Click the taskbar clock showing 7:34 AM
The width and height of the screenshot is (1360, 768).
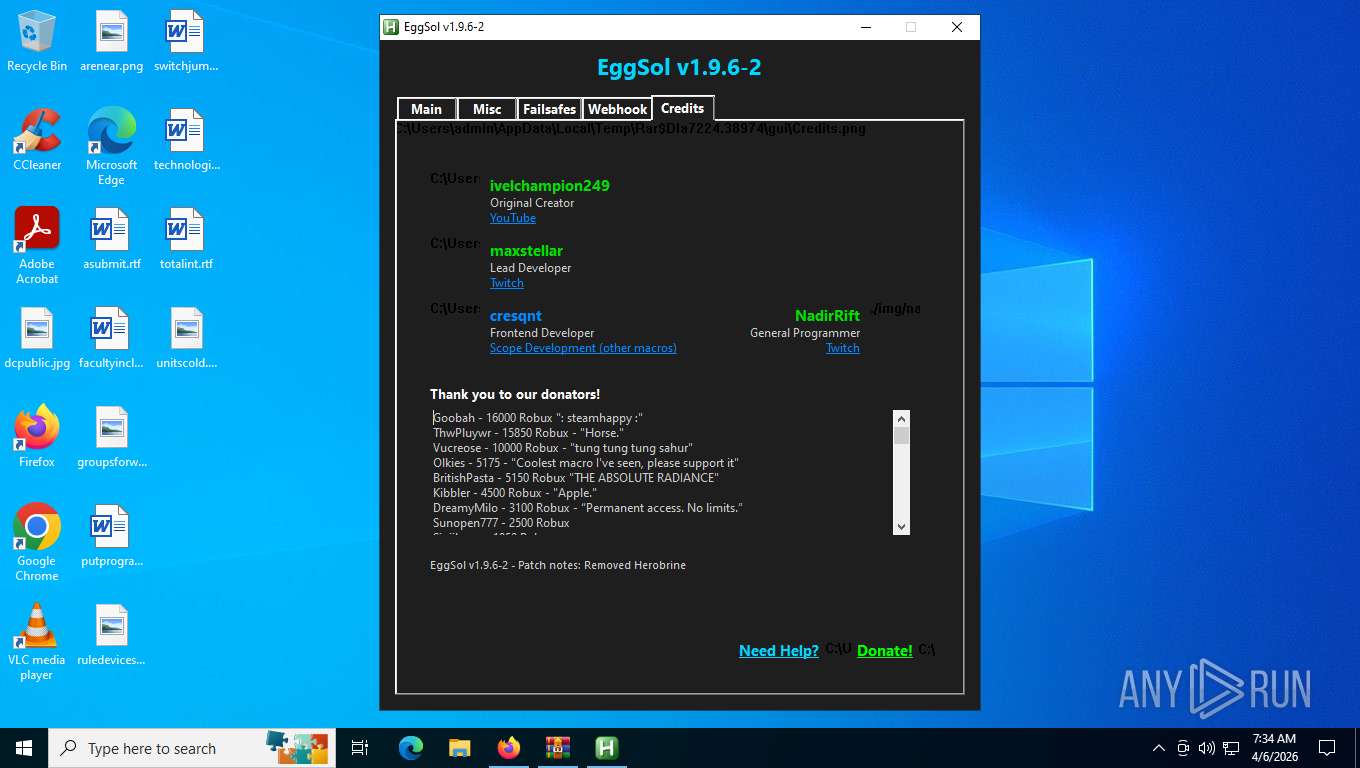click(1273, 748)
